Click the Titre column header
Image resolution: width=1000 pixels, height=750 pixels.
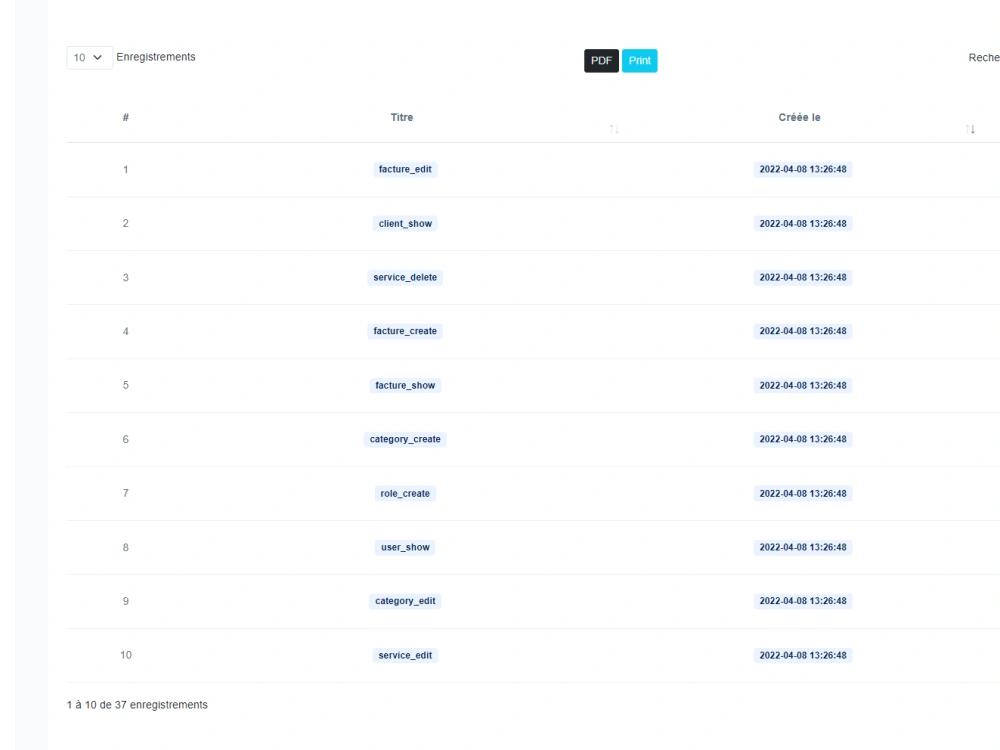[x=402, y=117]
